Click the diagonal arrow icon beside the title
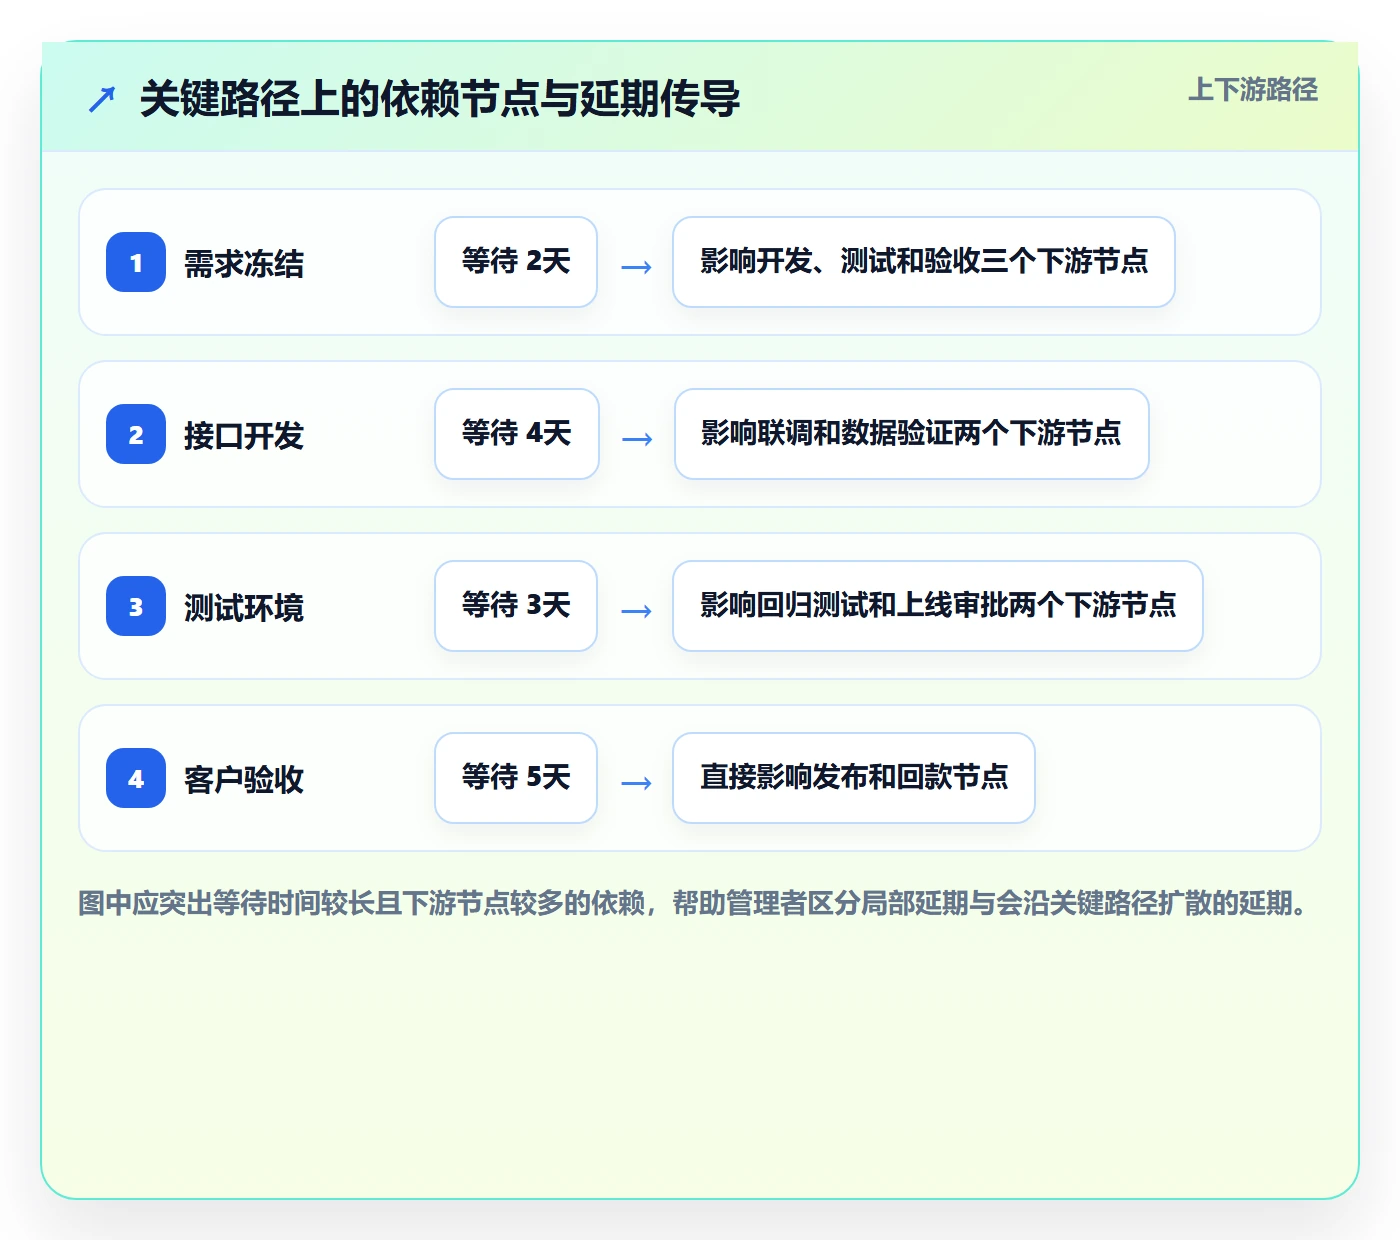 102,99
